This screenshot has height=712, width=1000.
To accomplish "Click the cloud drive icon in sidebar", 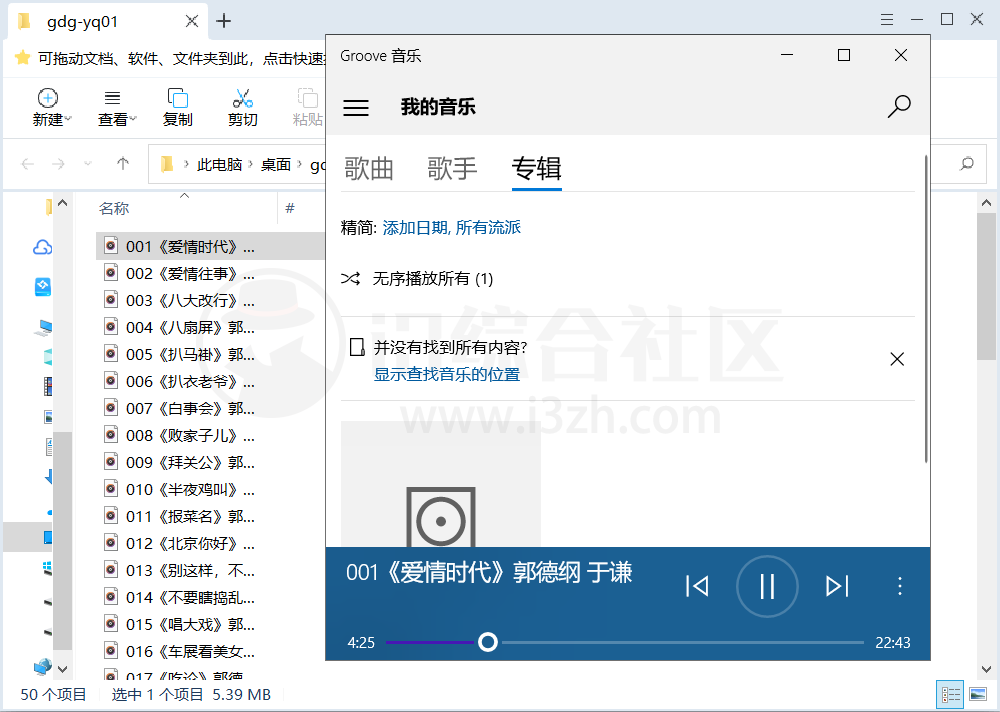I will (x=43, y=247).
